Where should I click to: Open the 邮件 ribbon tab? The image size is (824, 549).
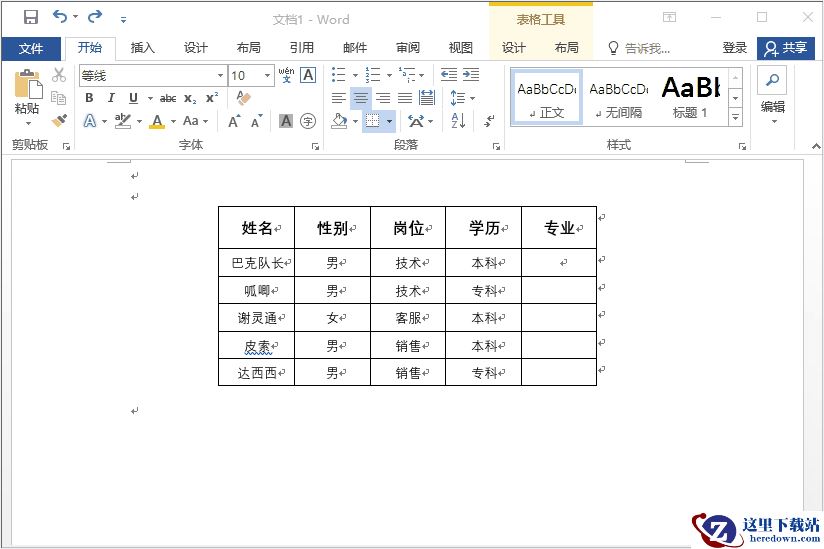(355, 48)
